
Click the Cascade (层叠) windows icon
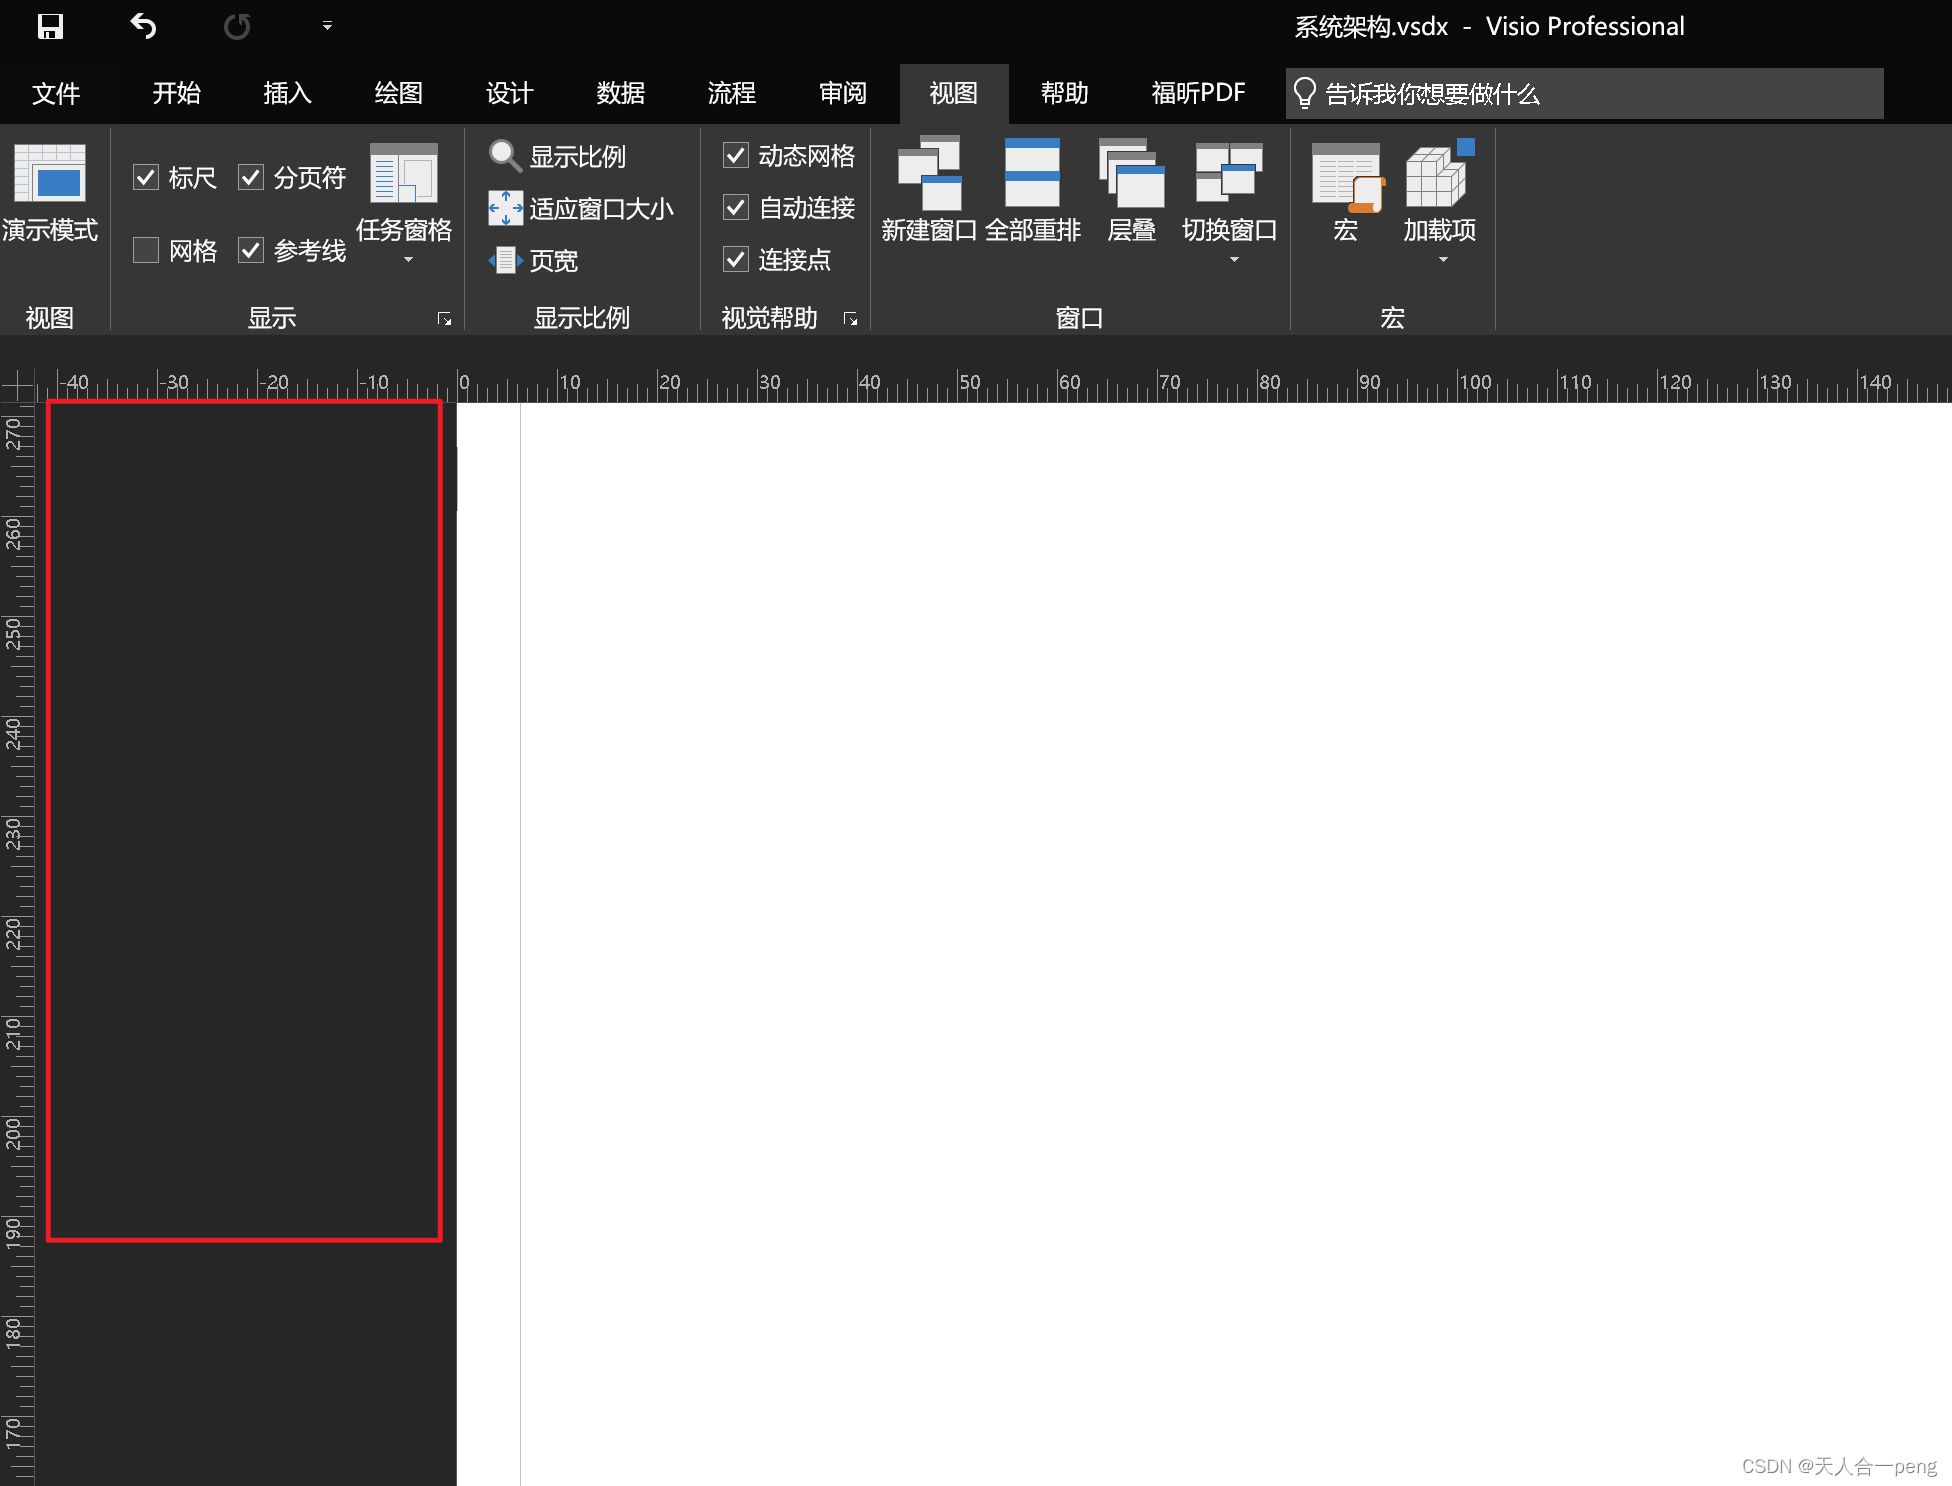1131,174
